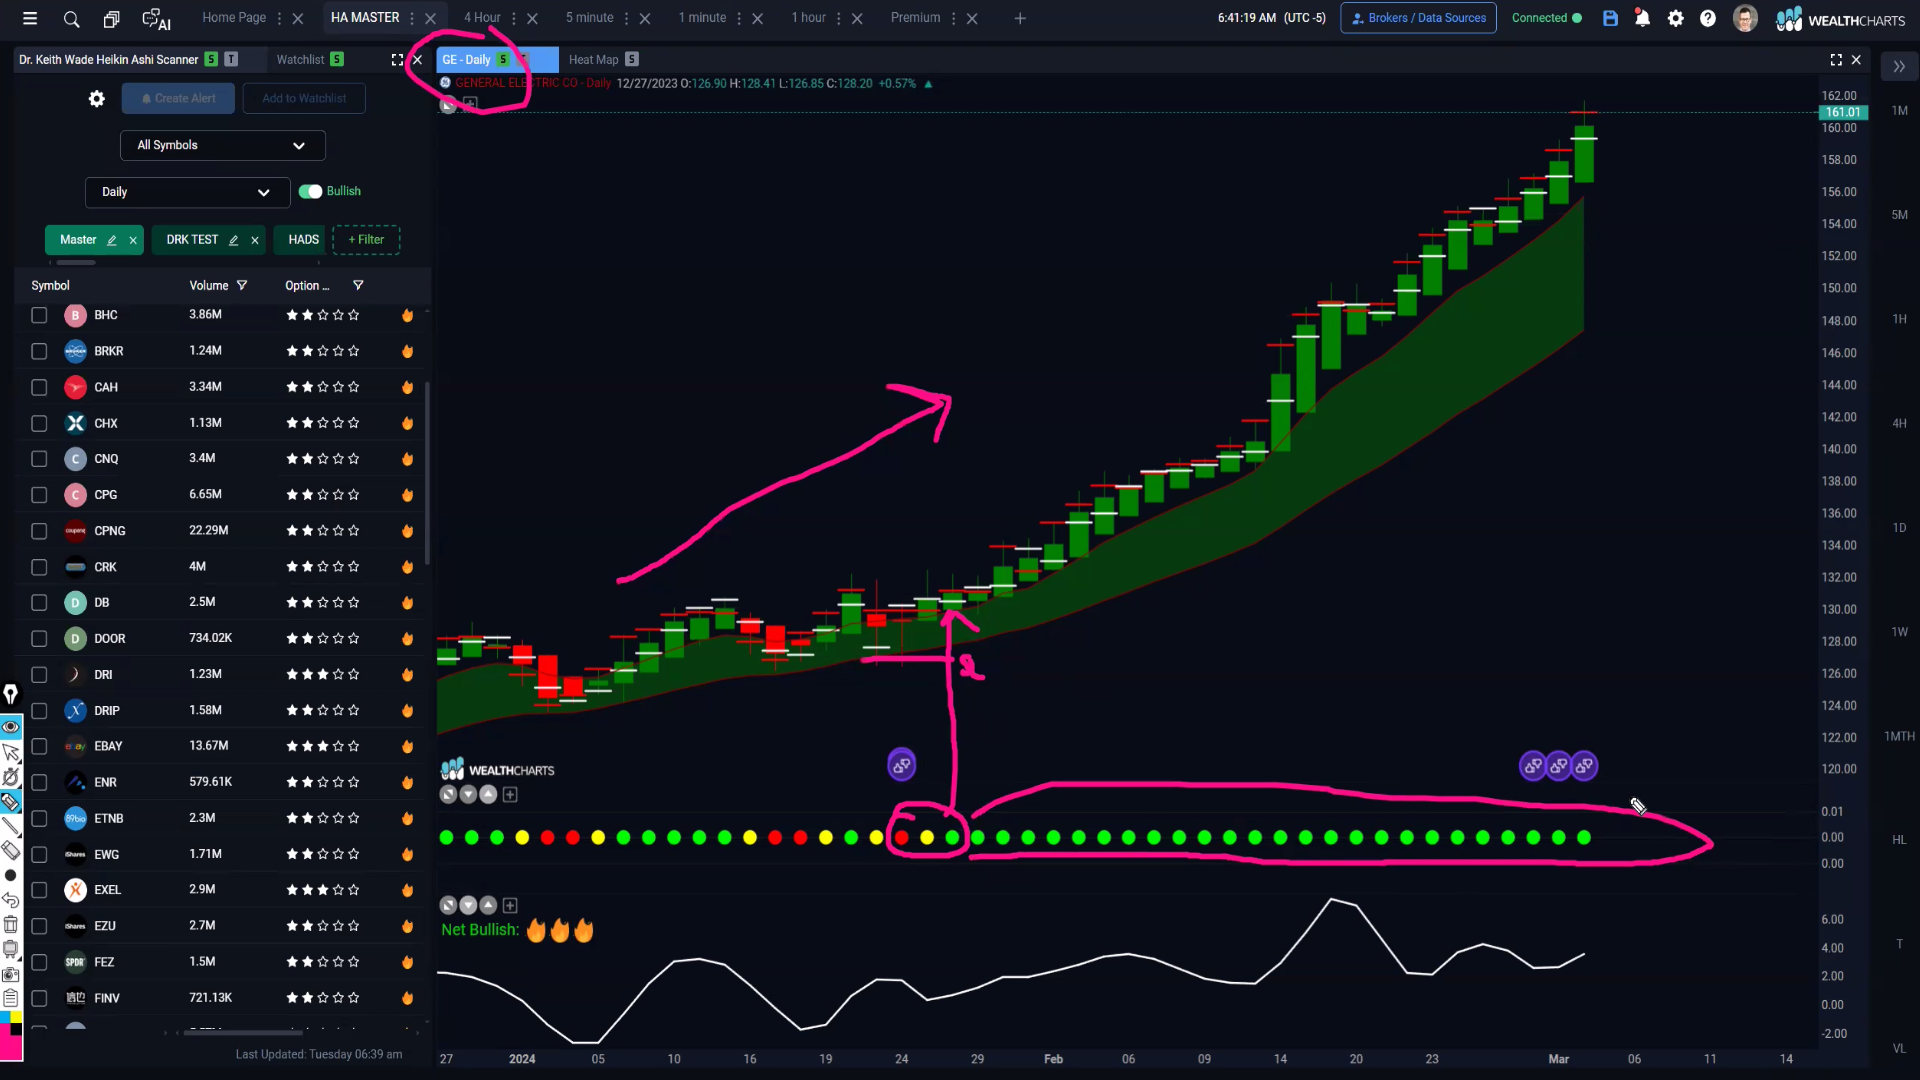
Task: Collapse the Net Bullish indicator arrow
Action: coord(468,905)
